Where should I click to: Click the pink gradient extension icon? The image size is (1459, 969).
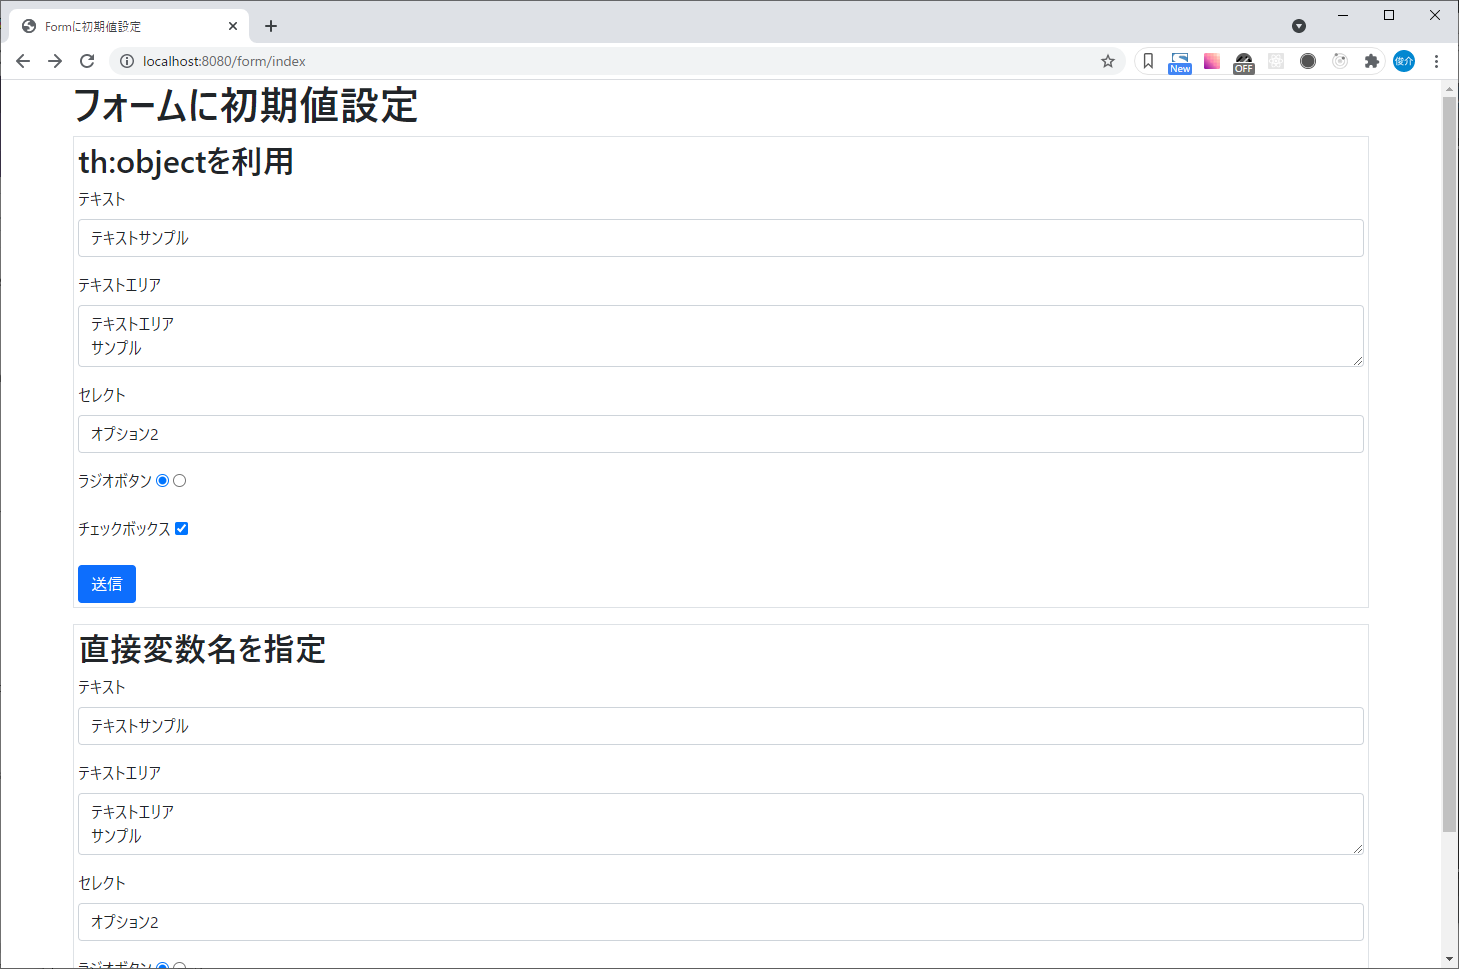1211,61
